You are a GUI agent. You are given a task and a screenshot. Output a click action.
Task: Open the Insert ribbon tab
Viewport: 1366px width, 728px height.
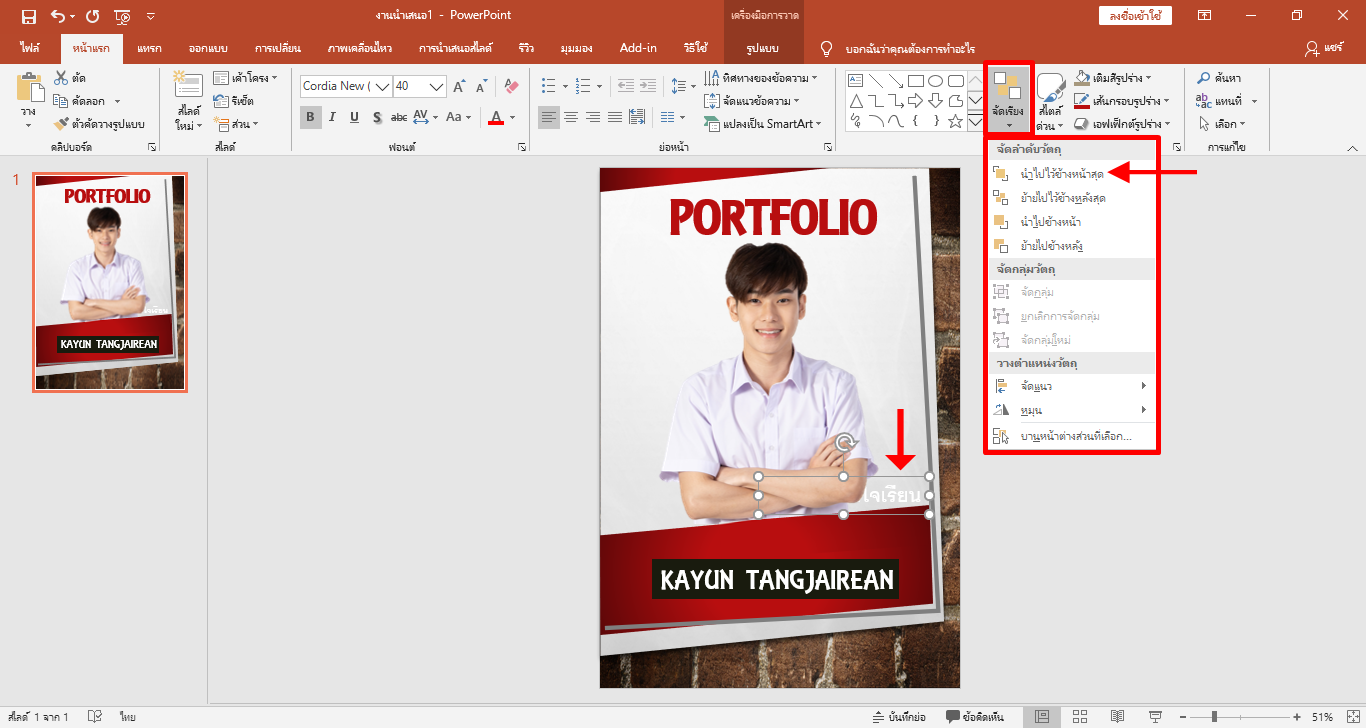point(149,48)
